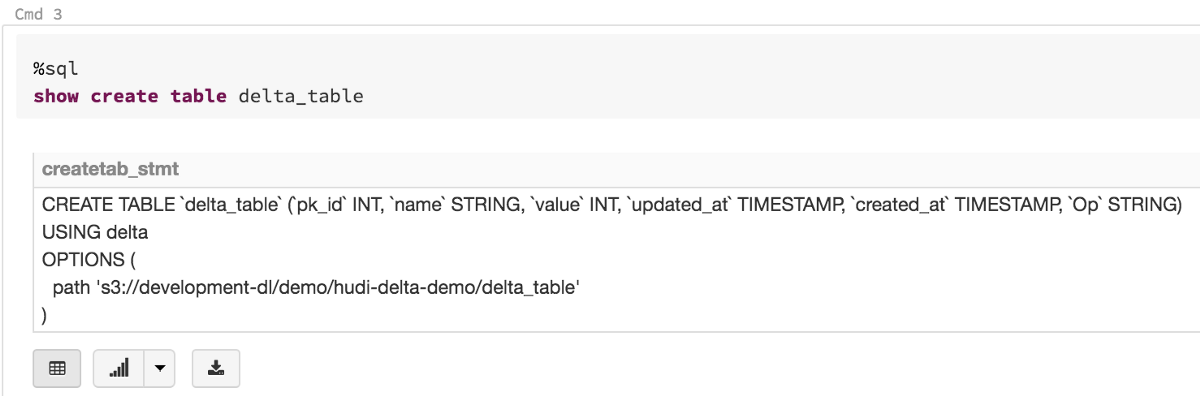Click delta_table in the SQL command

click(301, 97)
